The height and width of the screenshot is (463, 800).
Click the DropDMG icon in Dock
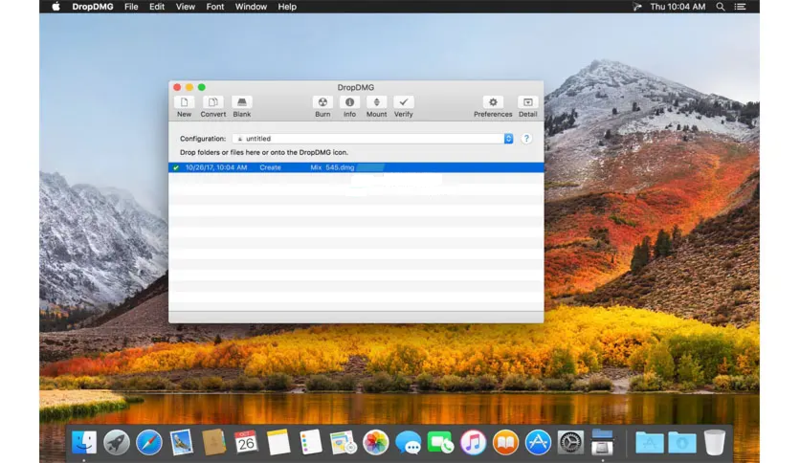coord(603,442)
